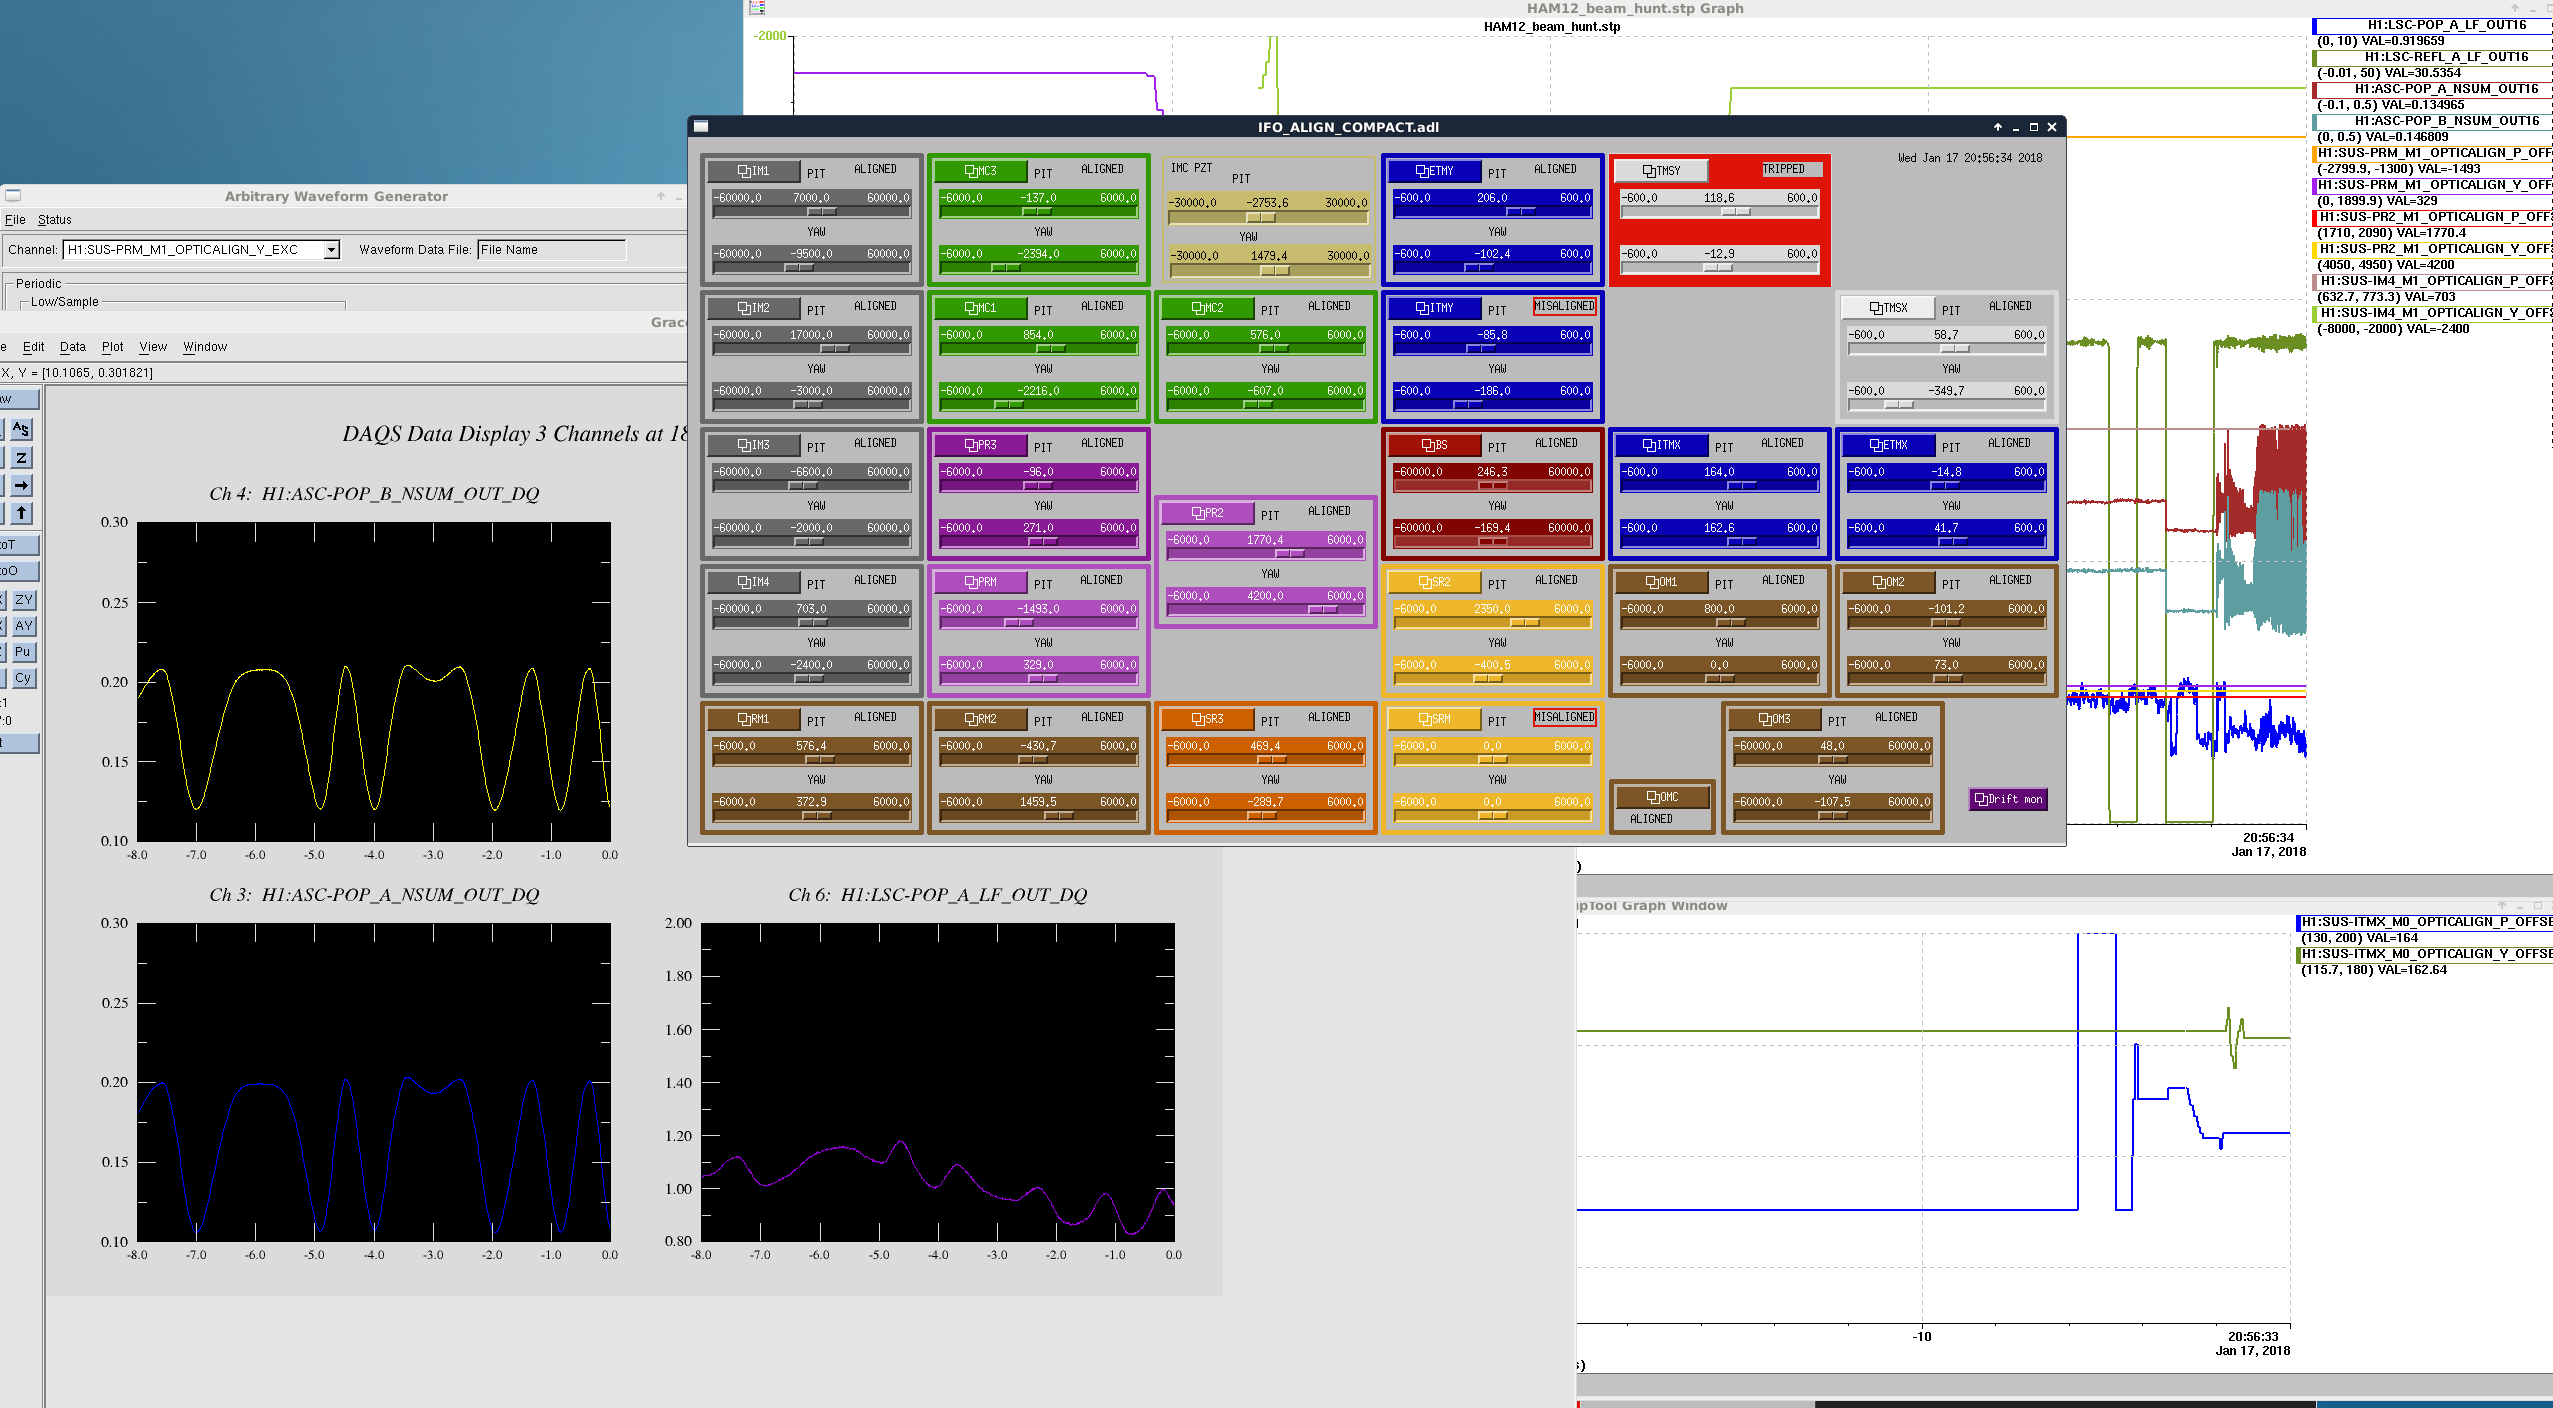The image size is (2553, 1408).
Task: Open the ETMY optic button
Action: 1434,171
